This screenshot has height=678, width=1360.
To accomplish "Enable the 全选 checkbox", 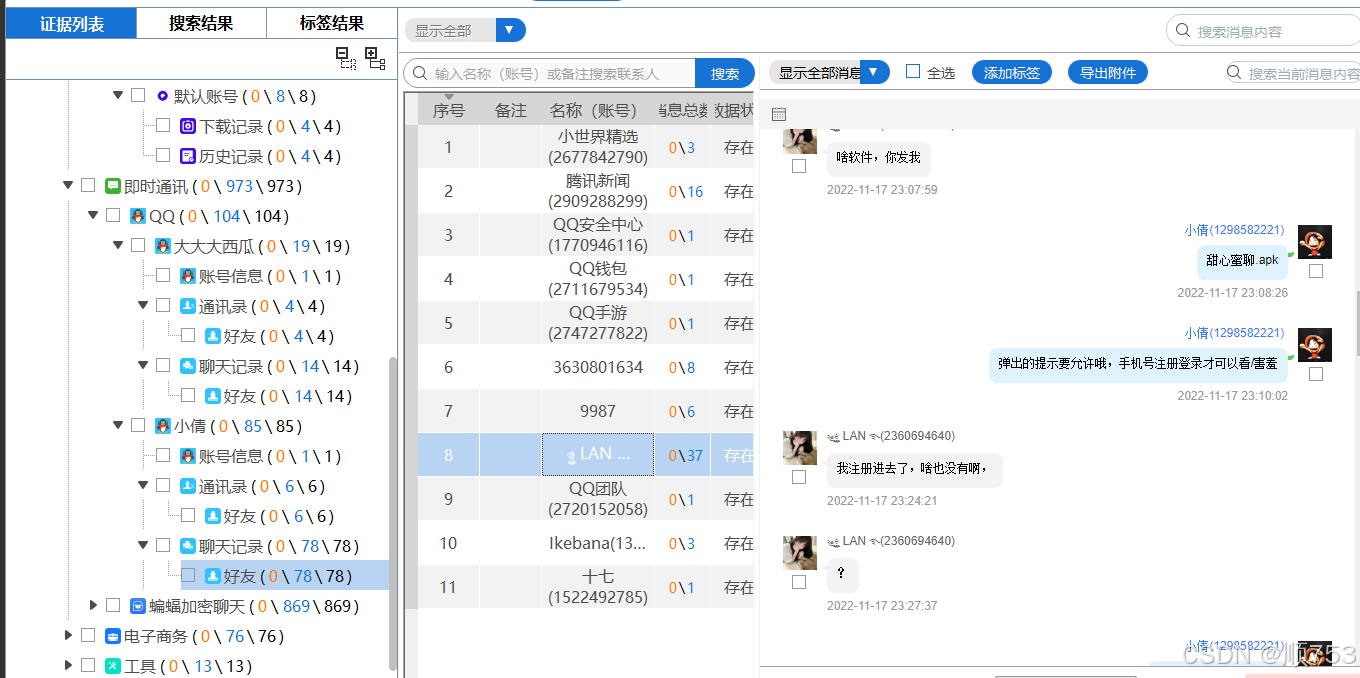I will click(x=913, y=71).
